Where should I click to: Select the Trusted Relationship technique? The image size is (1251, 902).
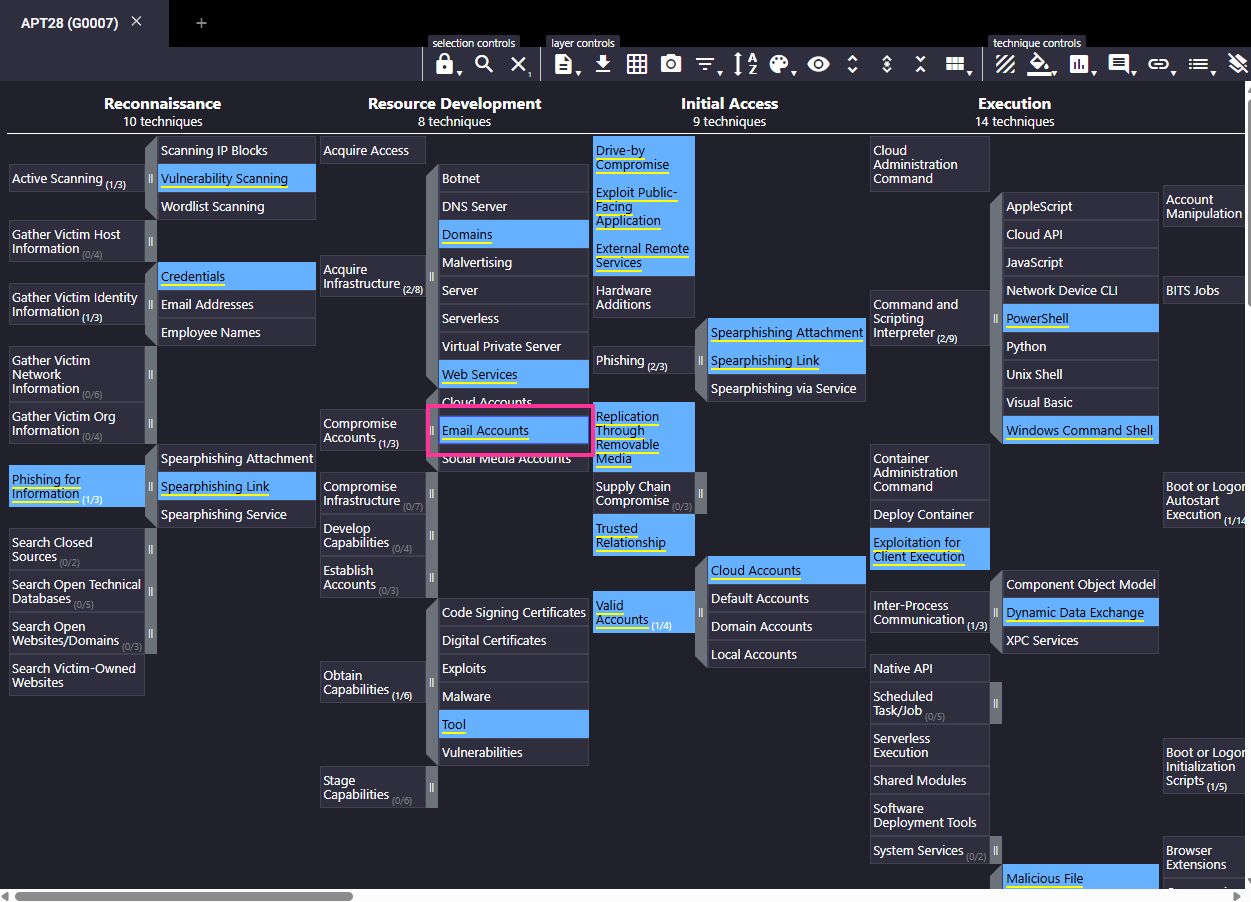[644, 536]
